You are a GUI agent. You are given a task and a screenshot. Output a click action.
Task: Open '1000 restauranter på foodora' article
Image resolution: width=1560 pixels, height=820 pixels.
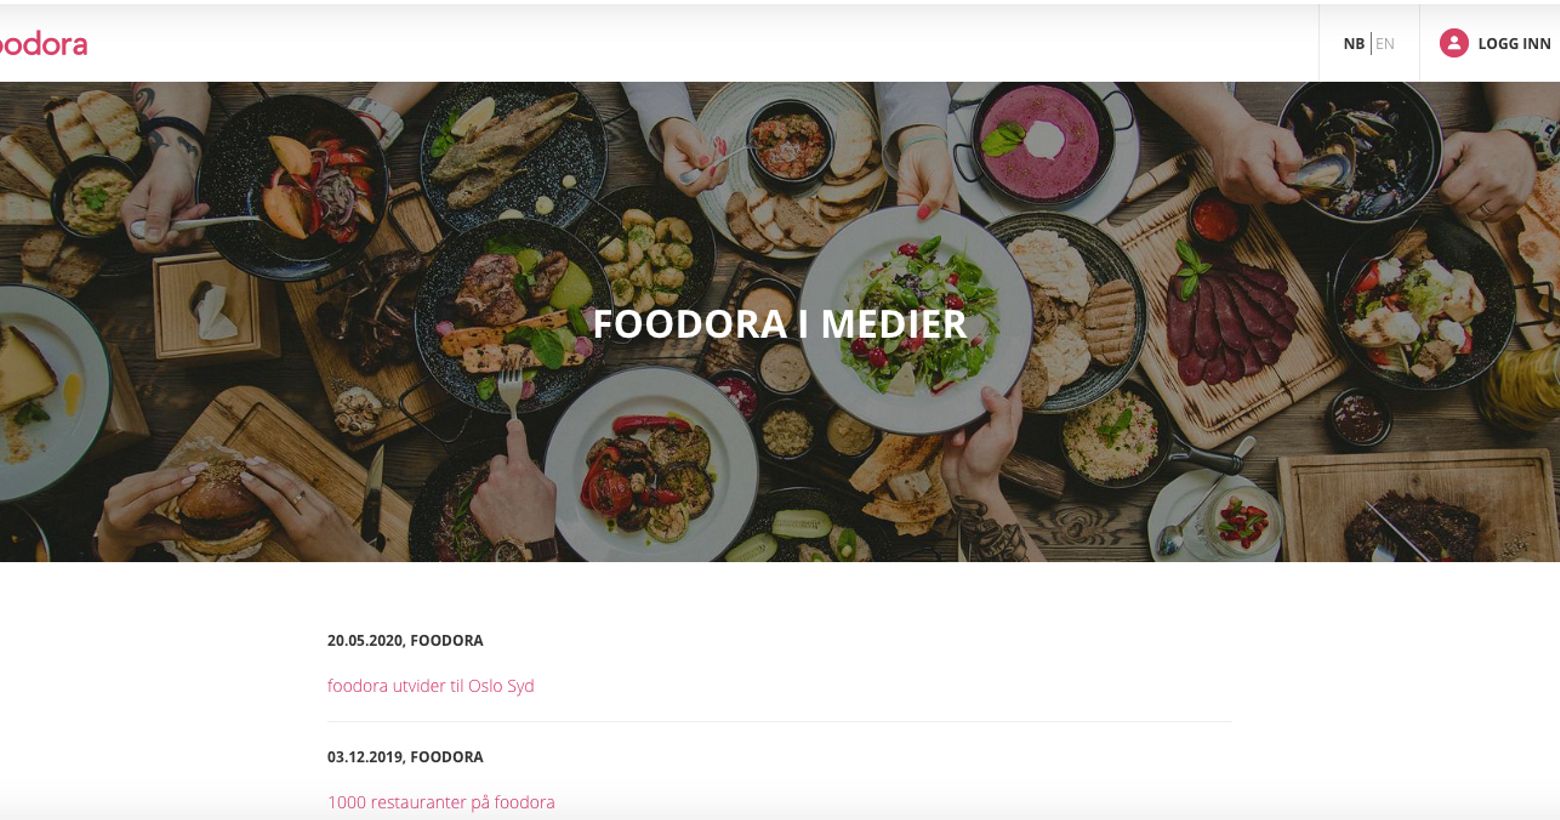click(441, 802)
